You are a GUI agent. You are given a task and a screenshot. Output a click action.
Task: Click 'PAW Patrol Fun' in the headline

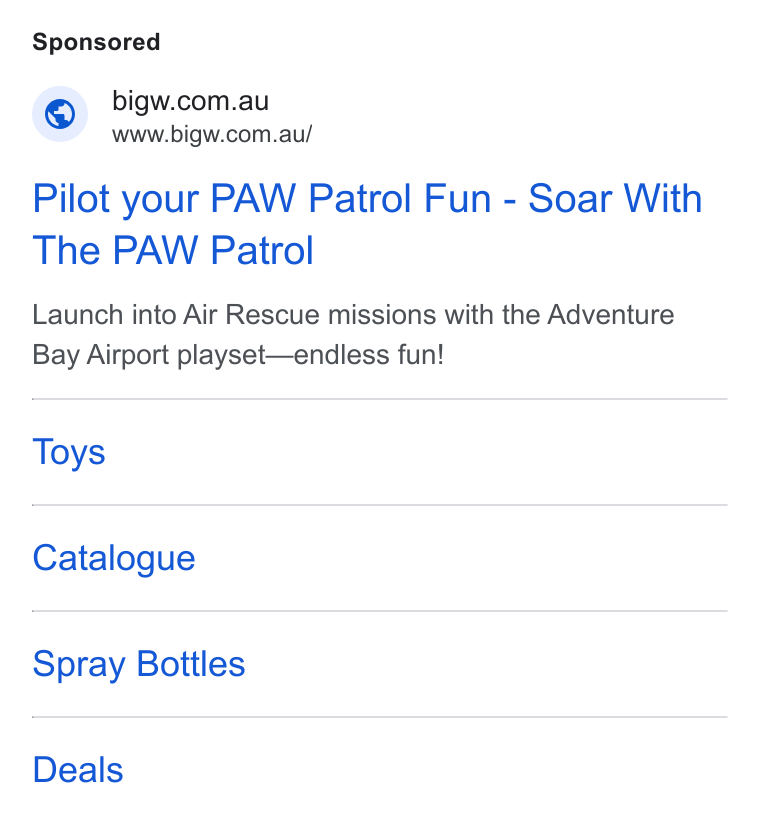pyautogui.click(x=351, y=198)
